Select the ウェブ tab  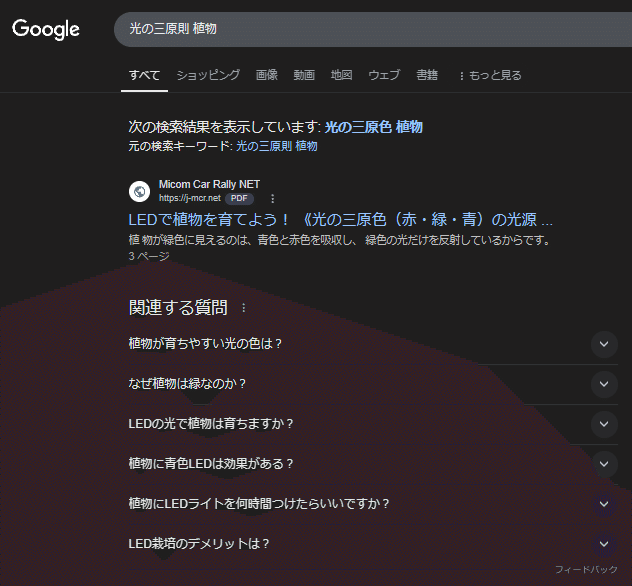pyautogui.click(x=384, y=75)
